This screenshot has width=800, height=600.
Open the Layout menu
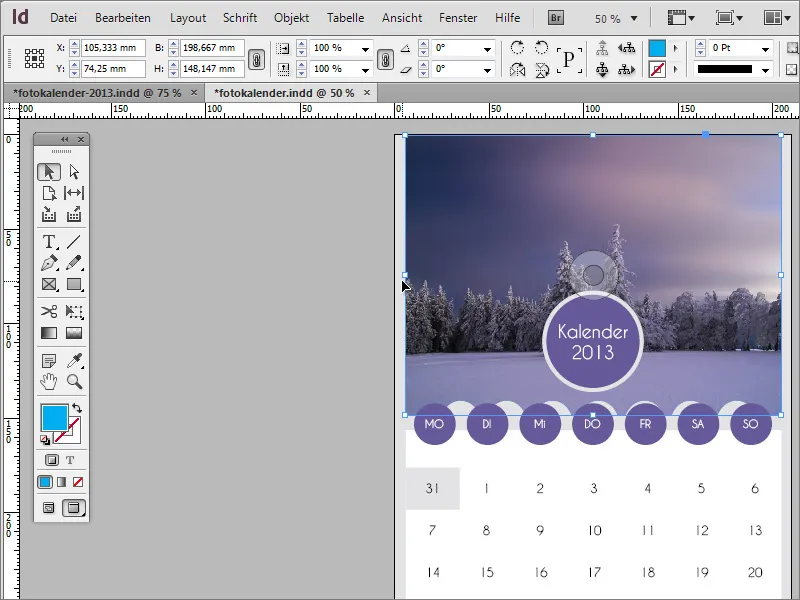(188, 18)
